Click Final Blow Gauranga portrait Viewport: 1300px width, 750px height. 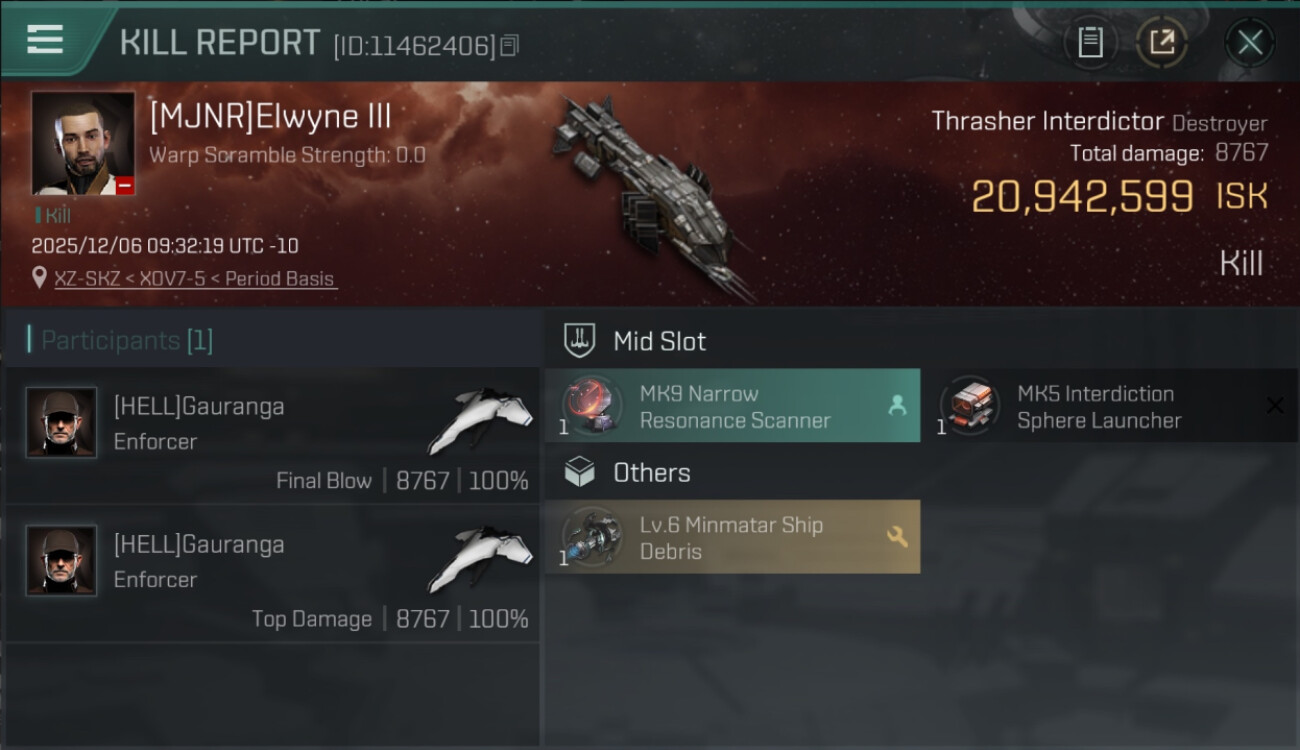(61, 423)
